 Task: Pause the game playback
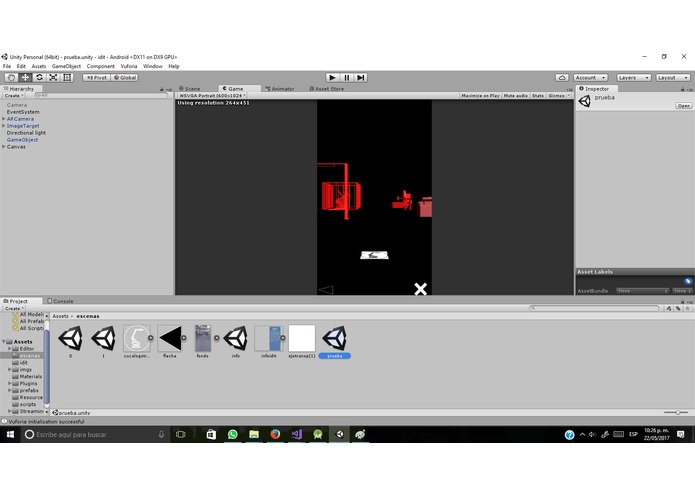[x=347, y=78]
